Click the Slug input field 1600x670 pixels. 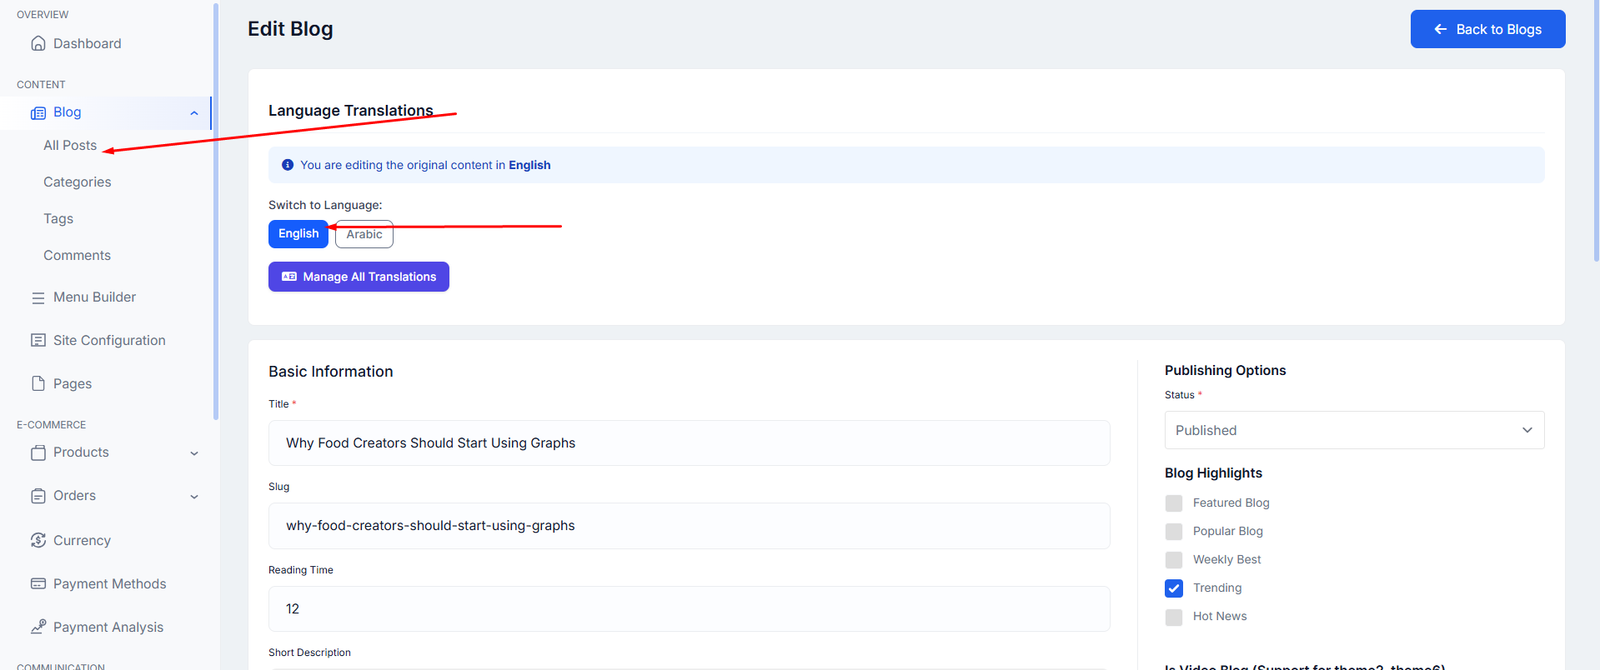point(689,526)
